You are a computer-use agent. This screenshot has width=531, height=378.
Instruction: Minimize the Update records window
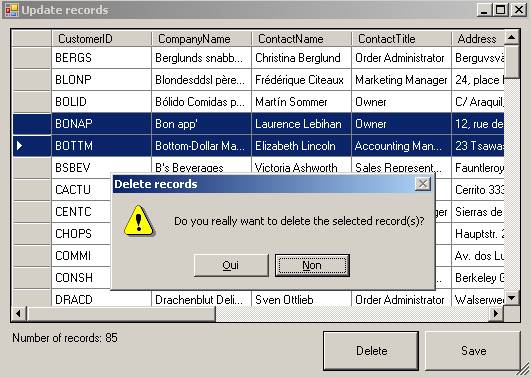pyautogui.click(x=484, y=9)
